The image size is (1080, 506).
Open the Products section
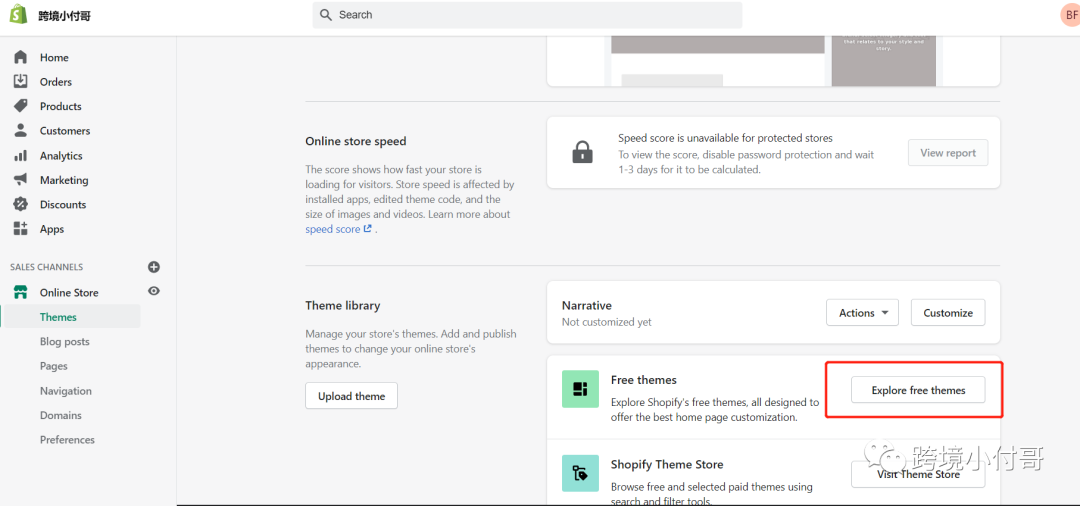pyautogui.click(x=61, y=106)
